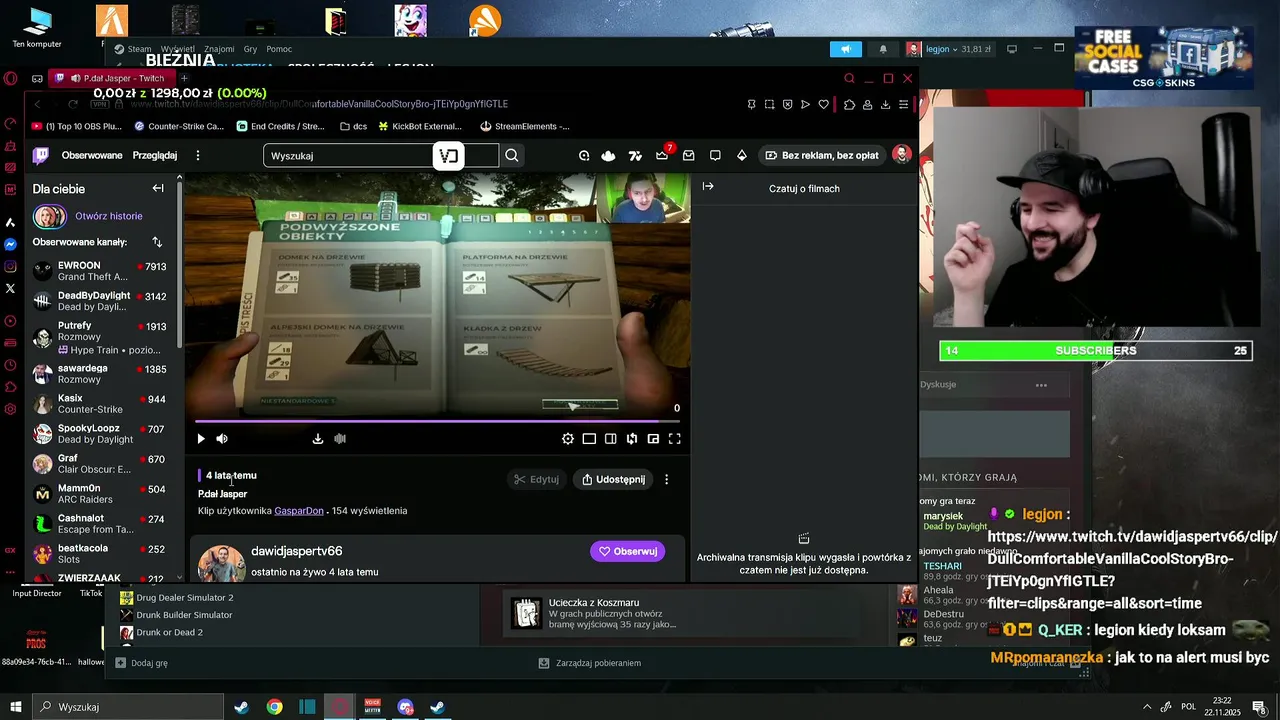This screenshot has height=720, width=1280.
Task: Reload the page in Opera GX
Action: [73, 104]
